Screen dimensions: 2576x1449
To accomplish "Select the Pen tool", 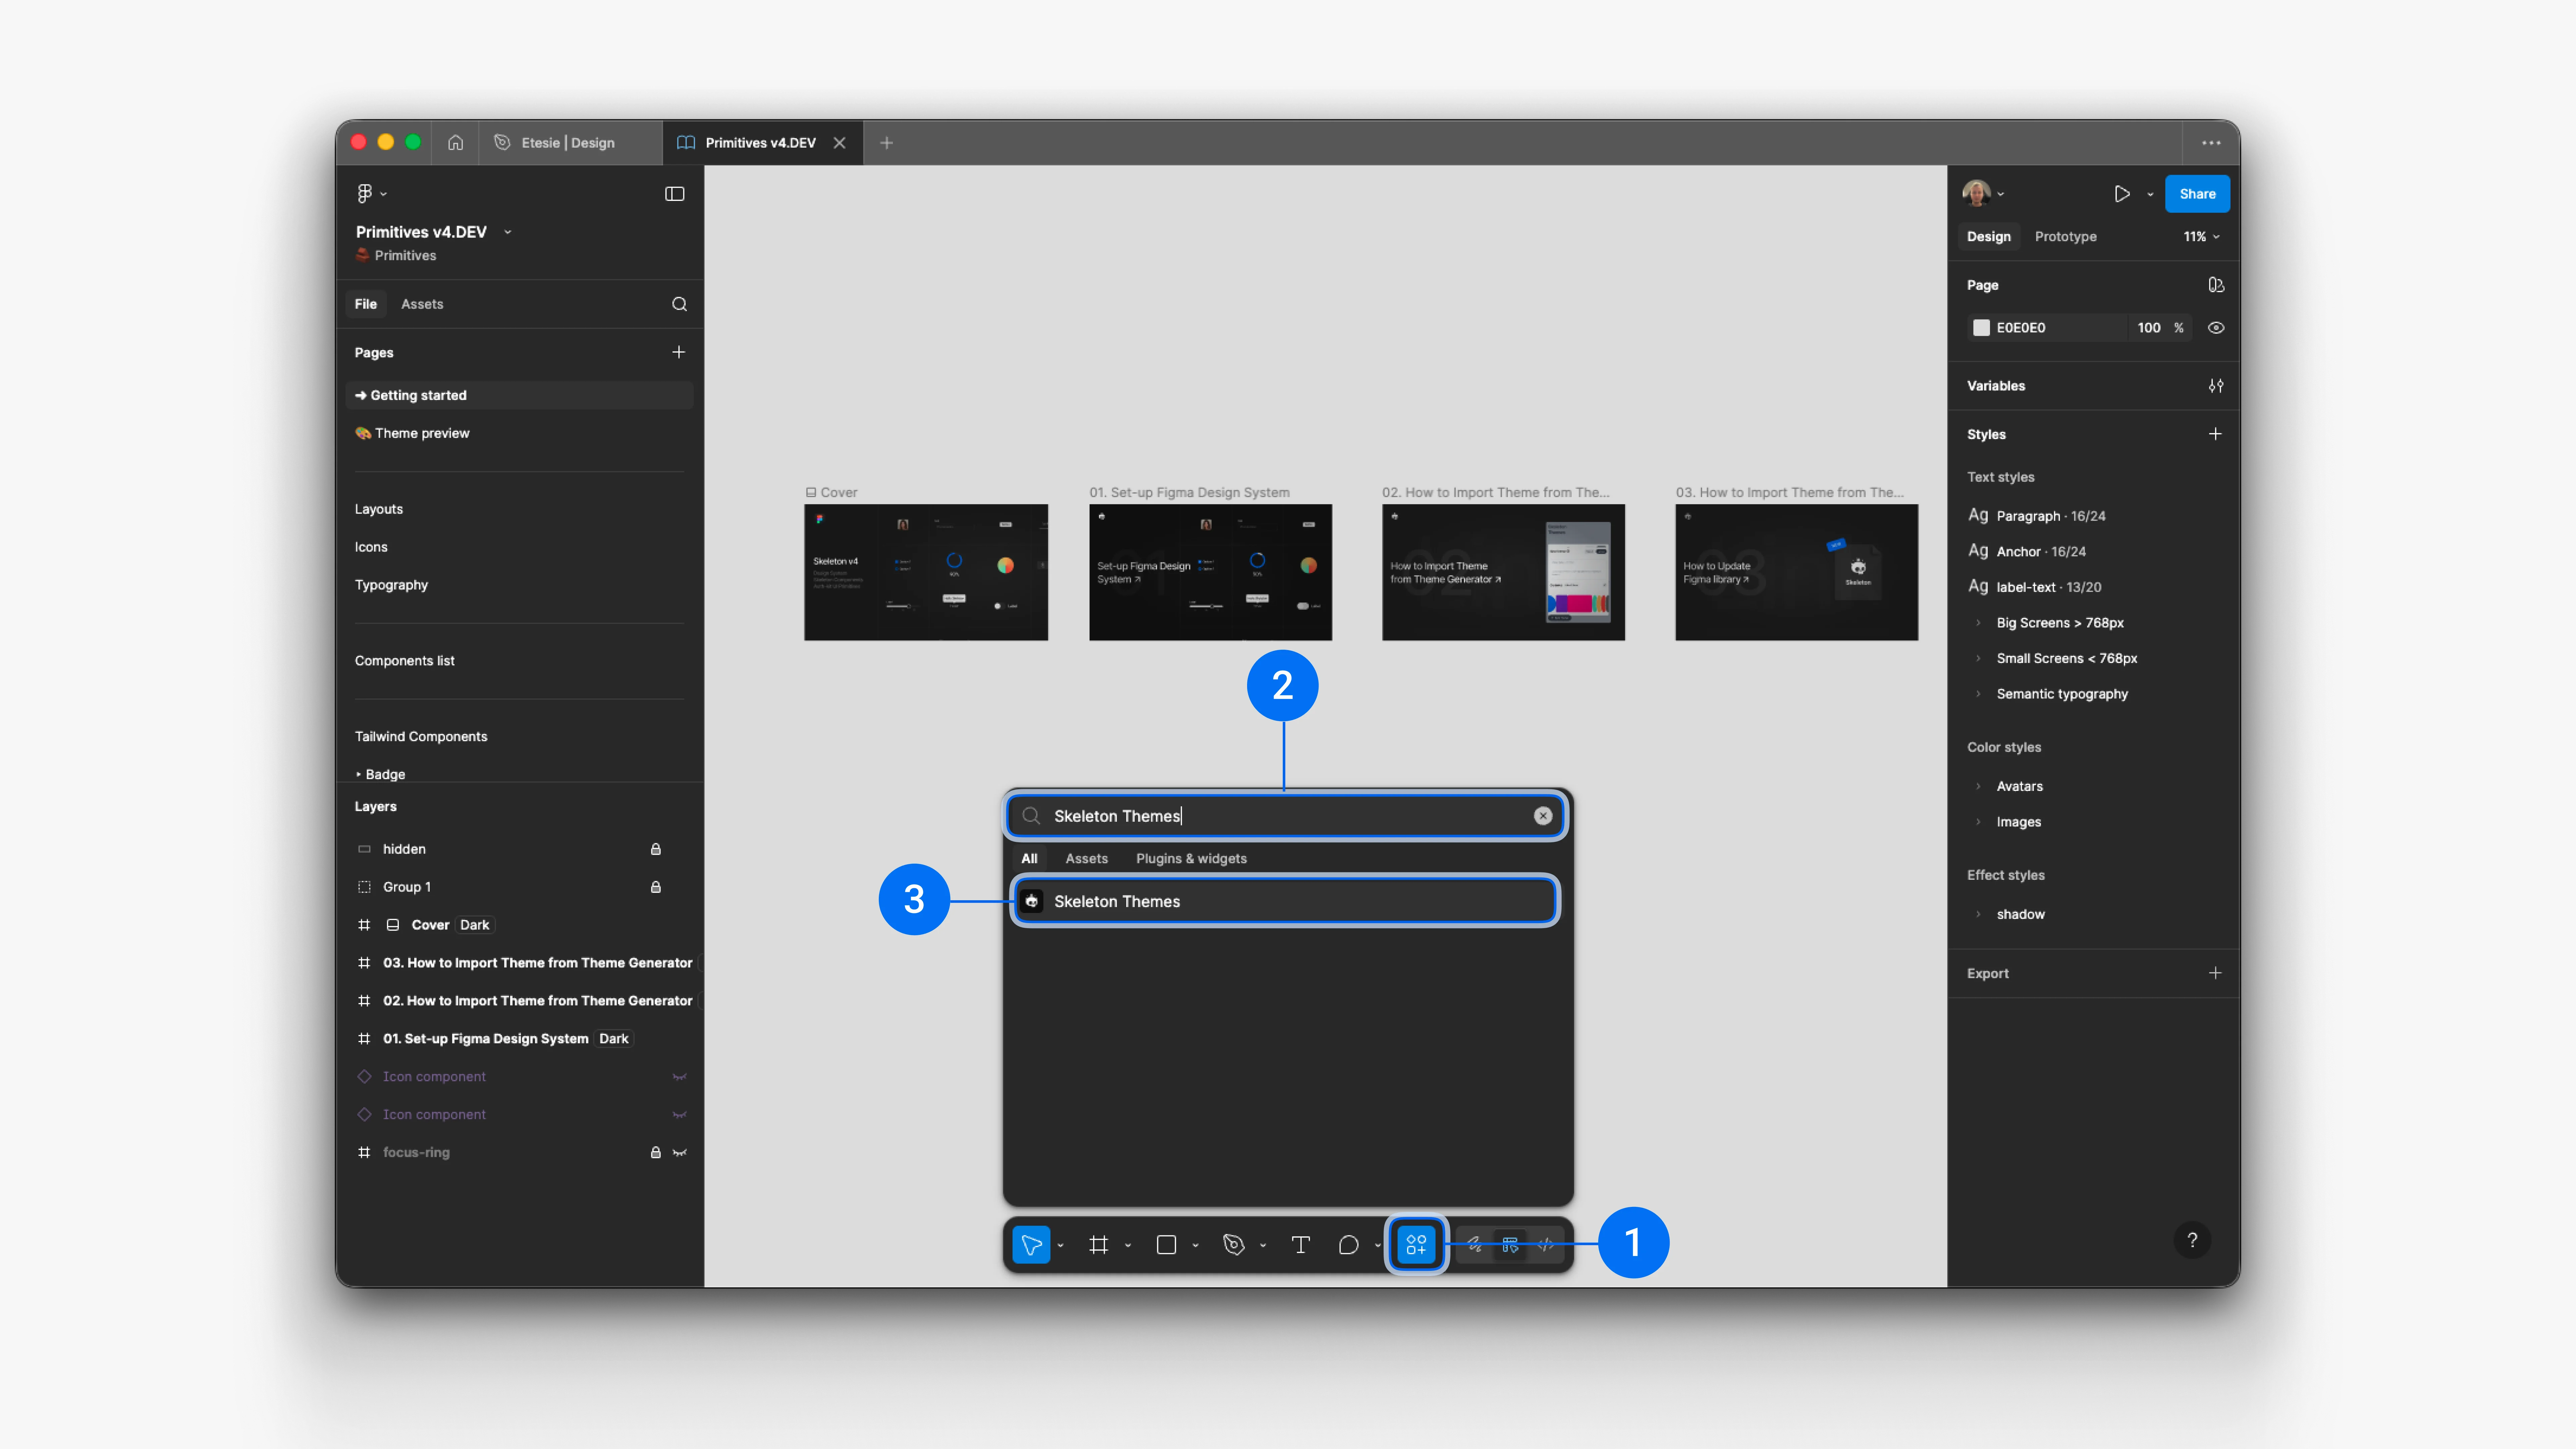I will click(1234, 1245).
